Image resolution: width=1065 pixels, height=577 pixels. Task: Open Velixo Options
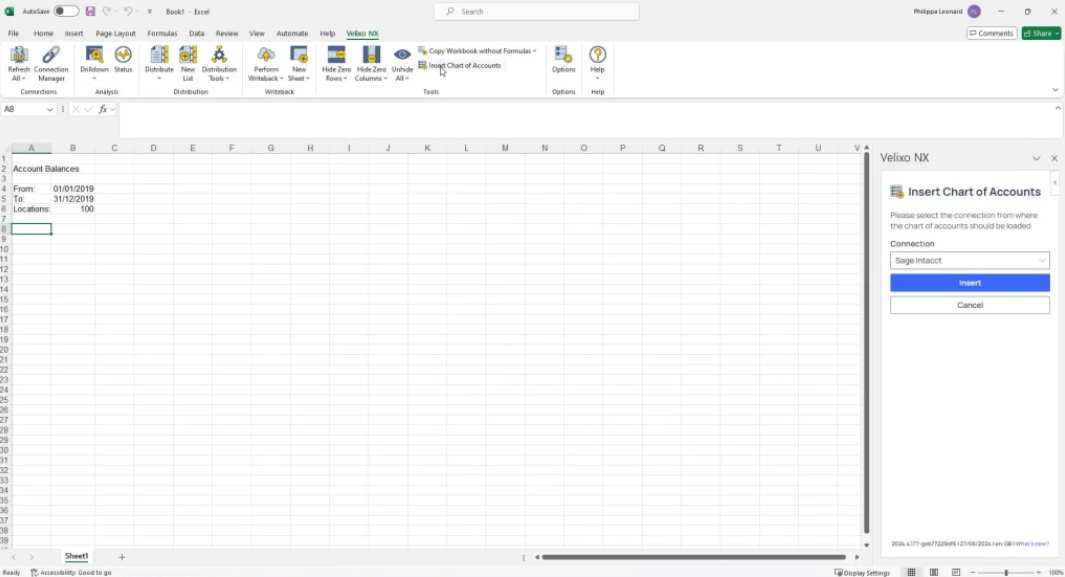pyautogui.click(x=564, y=60)
